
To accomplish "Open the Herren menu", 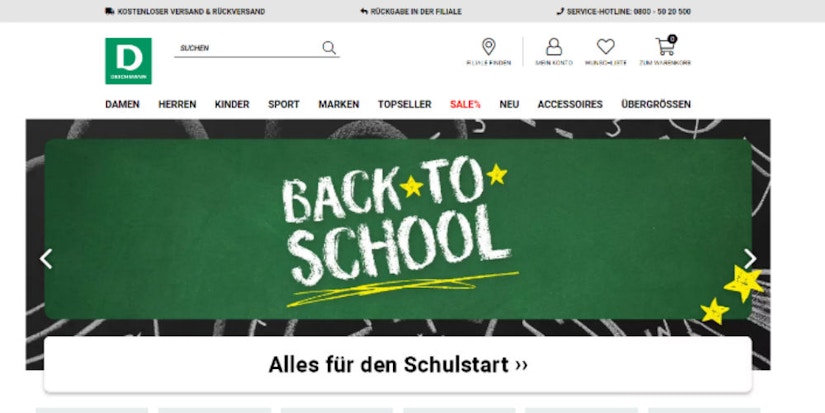I will pos(177,104).
